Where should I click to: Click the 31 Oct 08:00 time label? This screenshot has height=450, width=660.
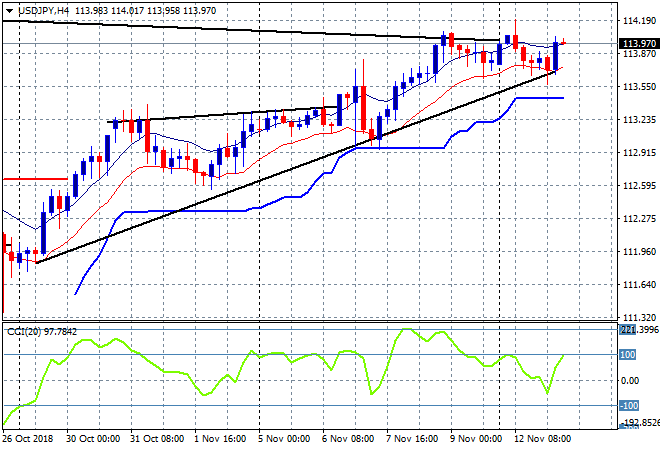pyautogui.click(x=157, y=439)
